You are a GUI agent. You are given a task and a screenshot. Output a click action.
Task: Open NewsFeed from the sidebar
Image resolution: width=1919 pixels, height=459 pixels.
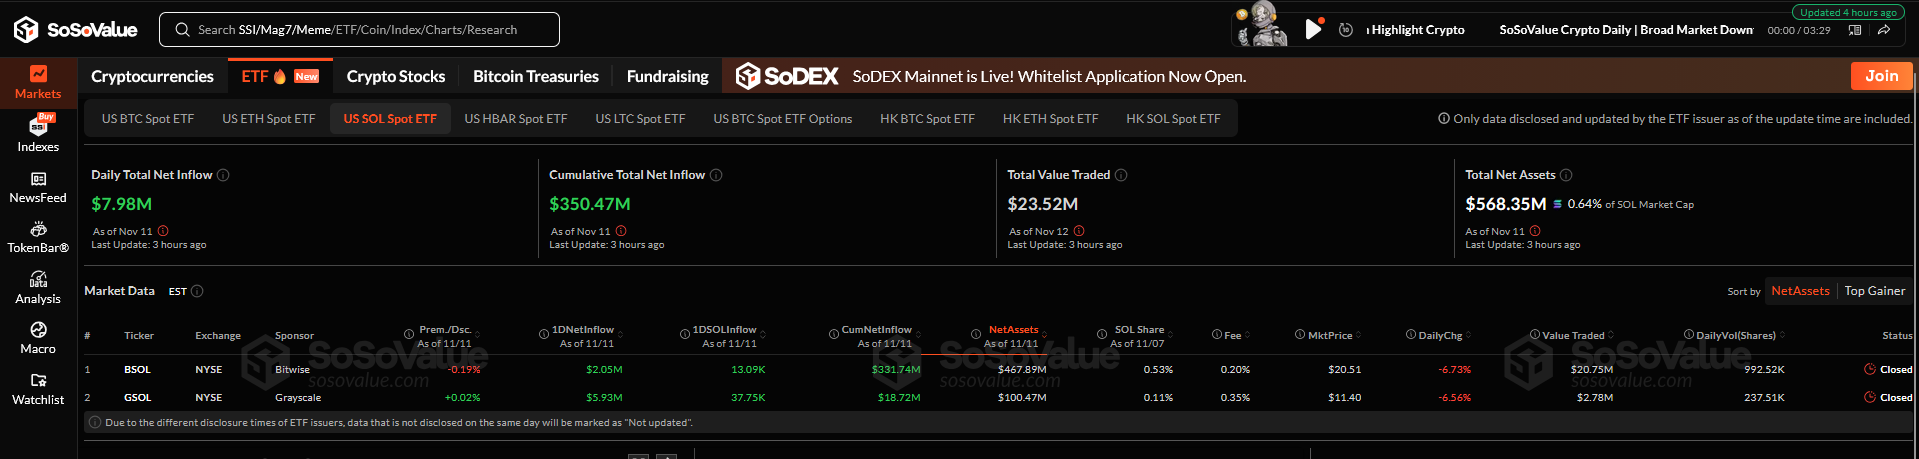click(x=38, y=187)
